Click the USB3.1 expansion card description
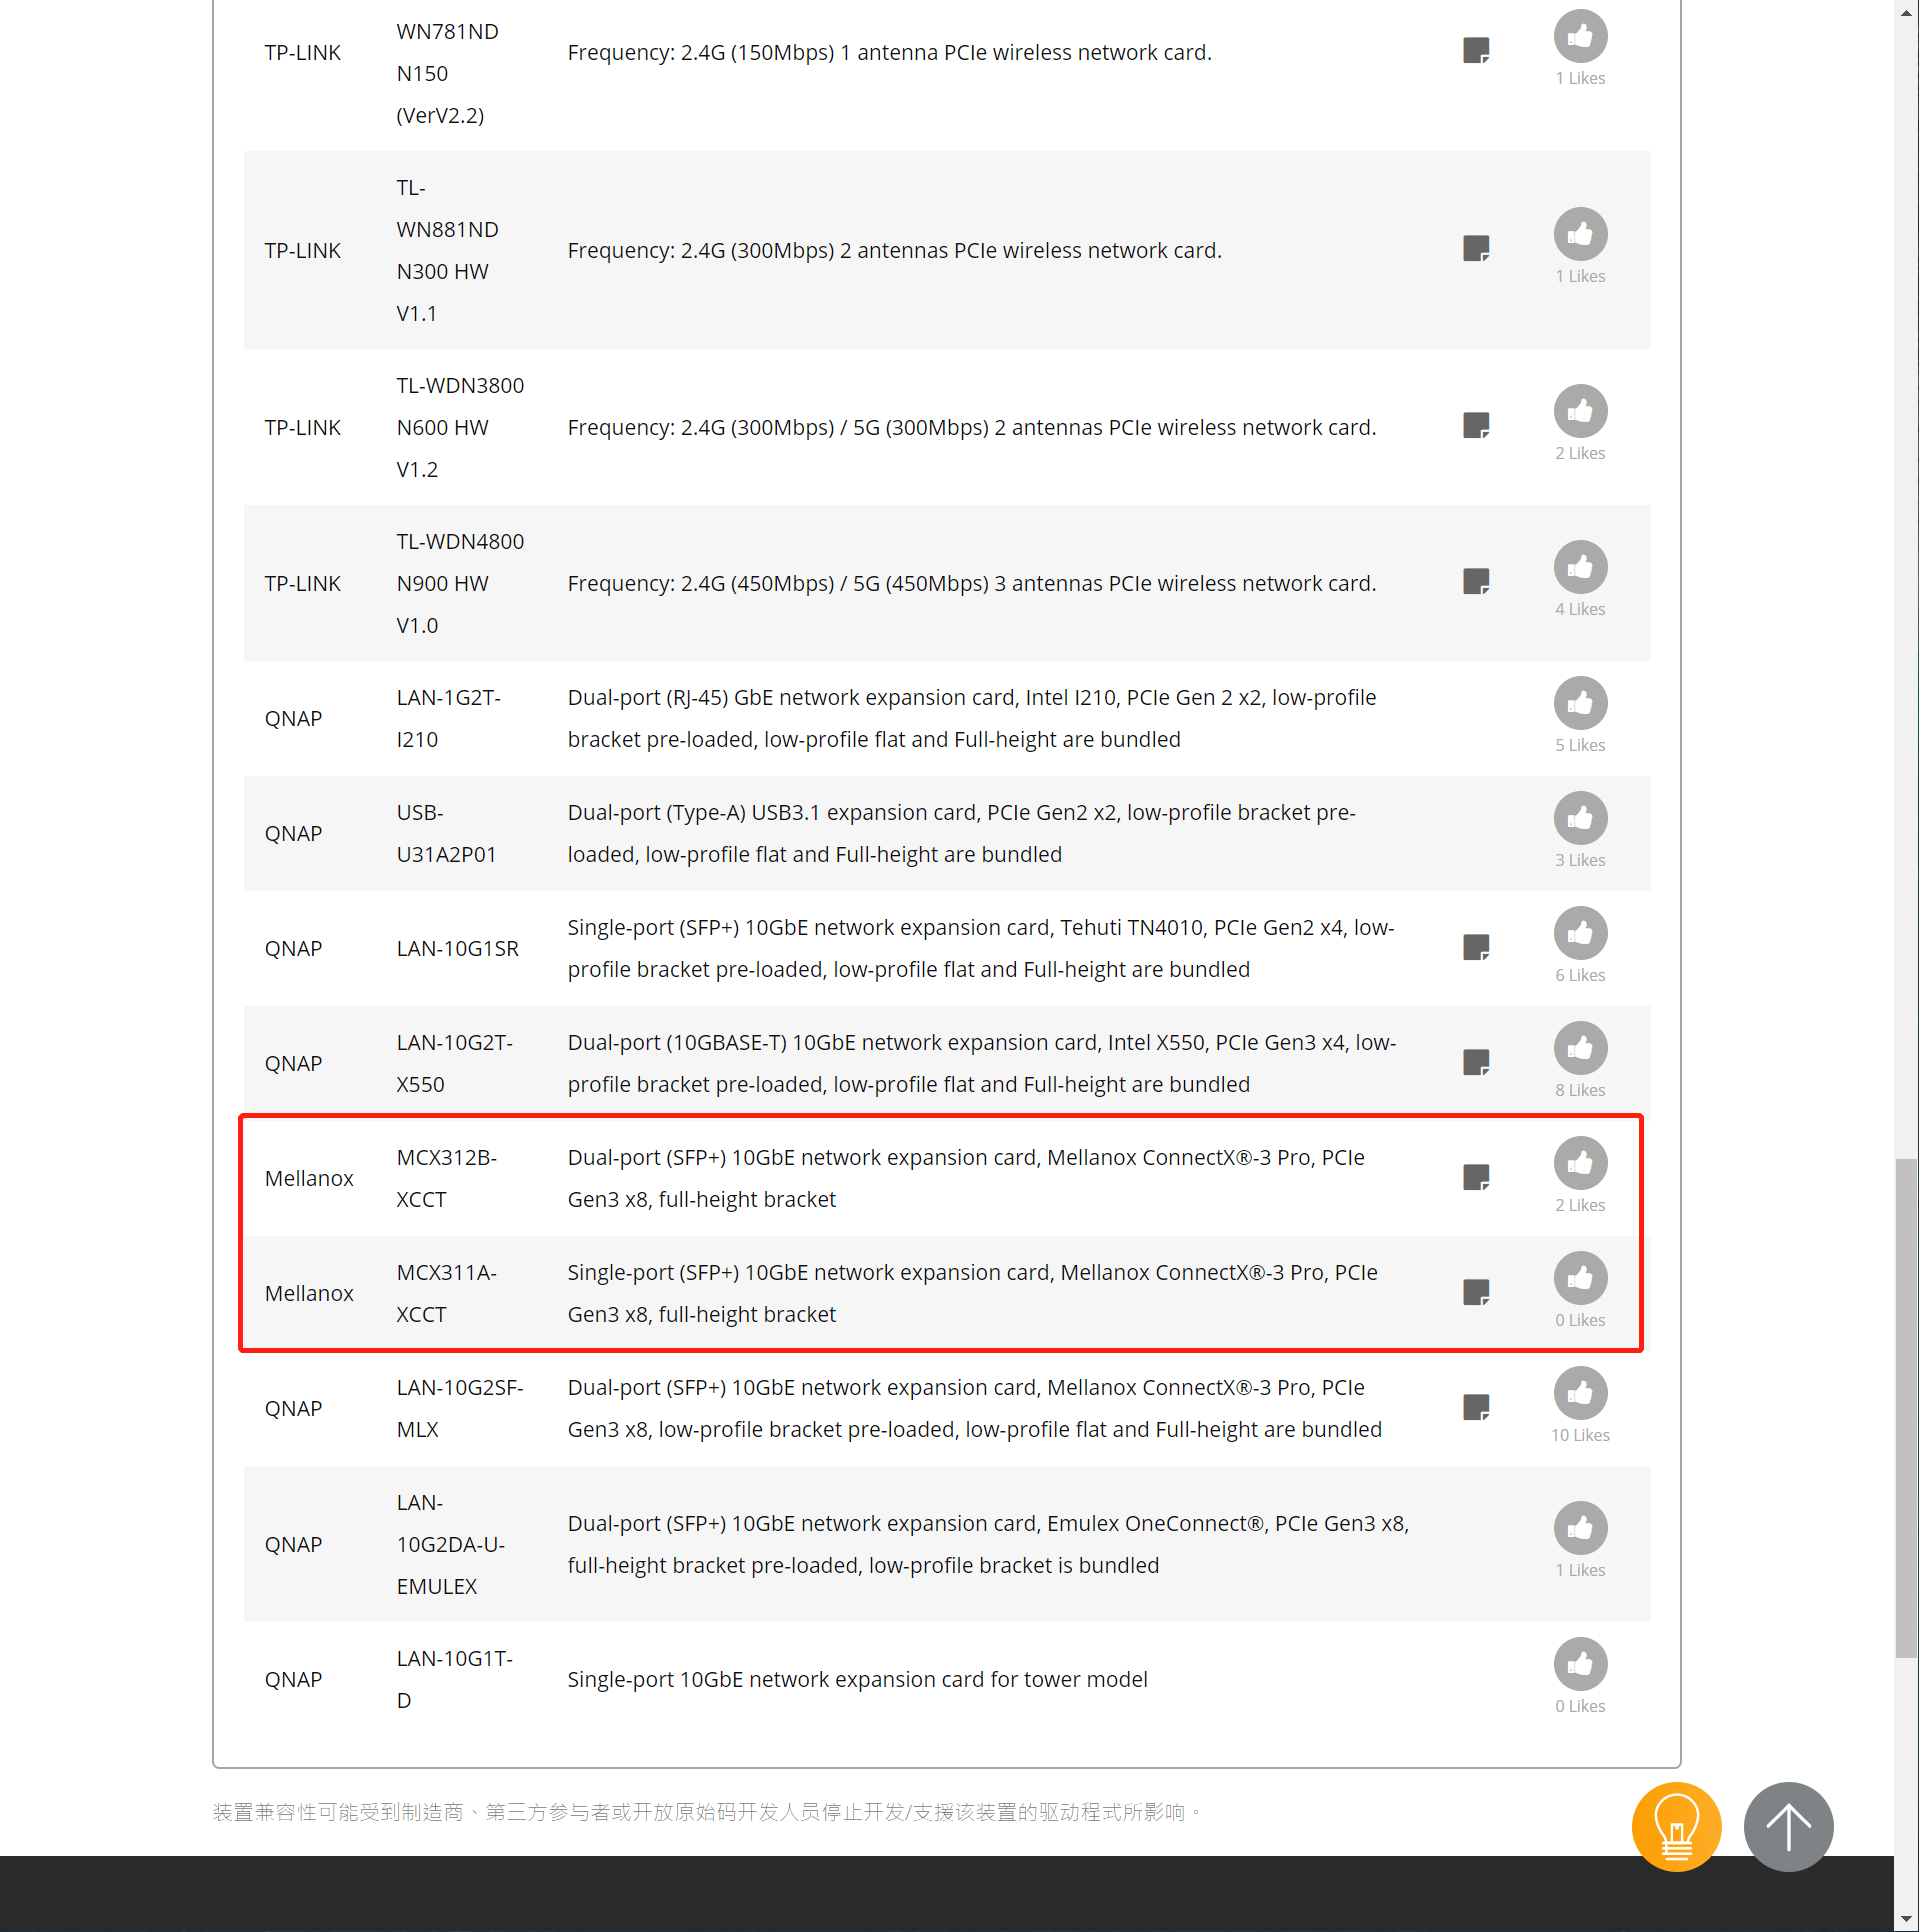This screenshot has height=1932, width=1919. click(961, 834)
